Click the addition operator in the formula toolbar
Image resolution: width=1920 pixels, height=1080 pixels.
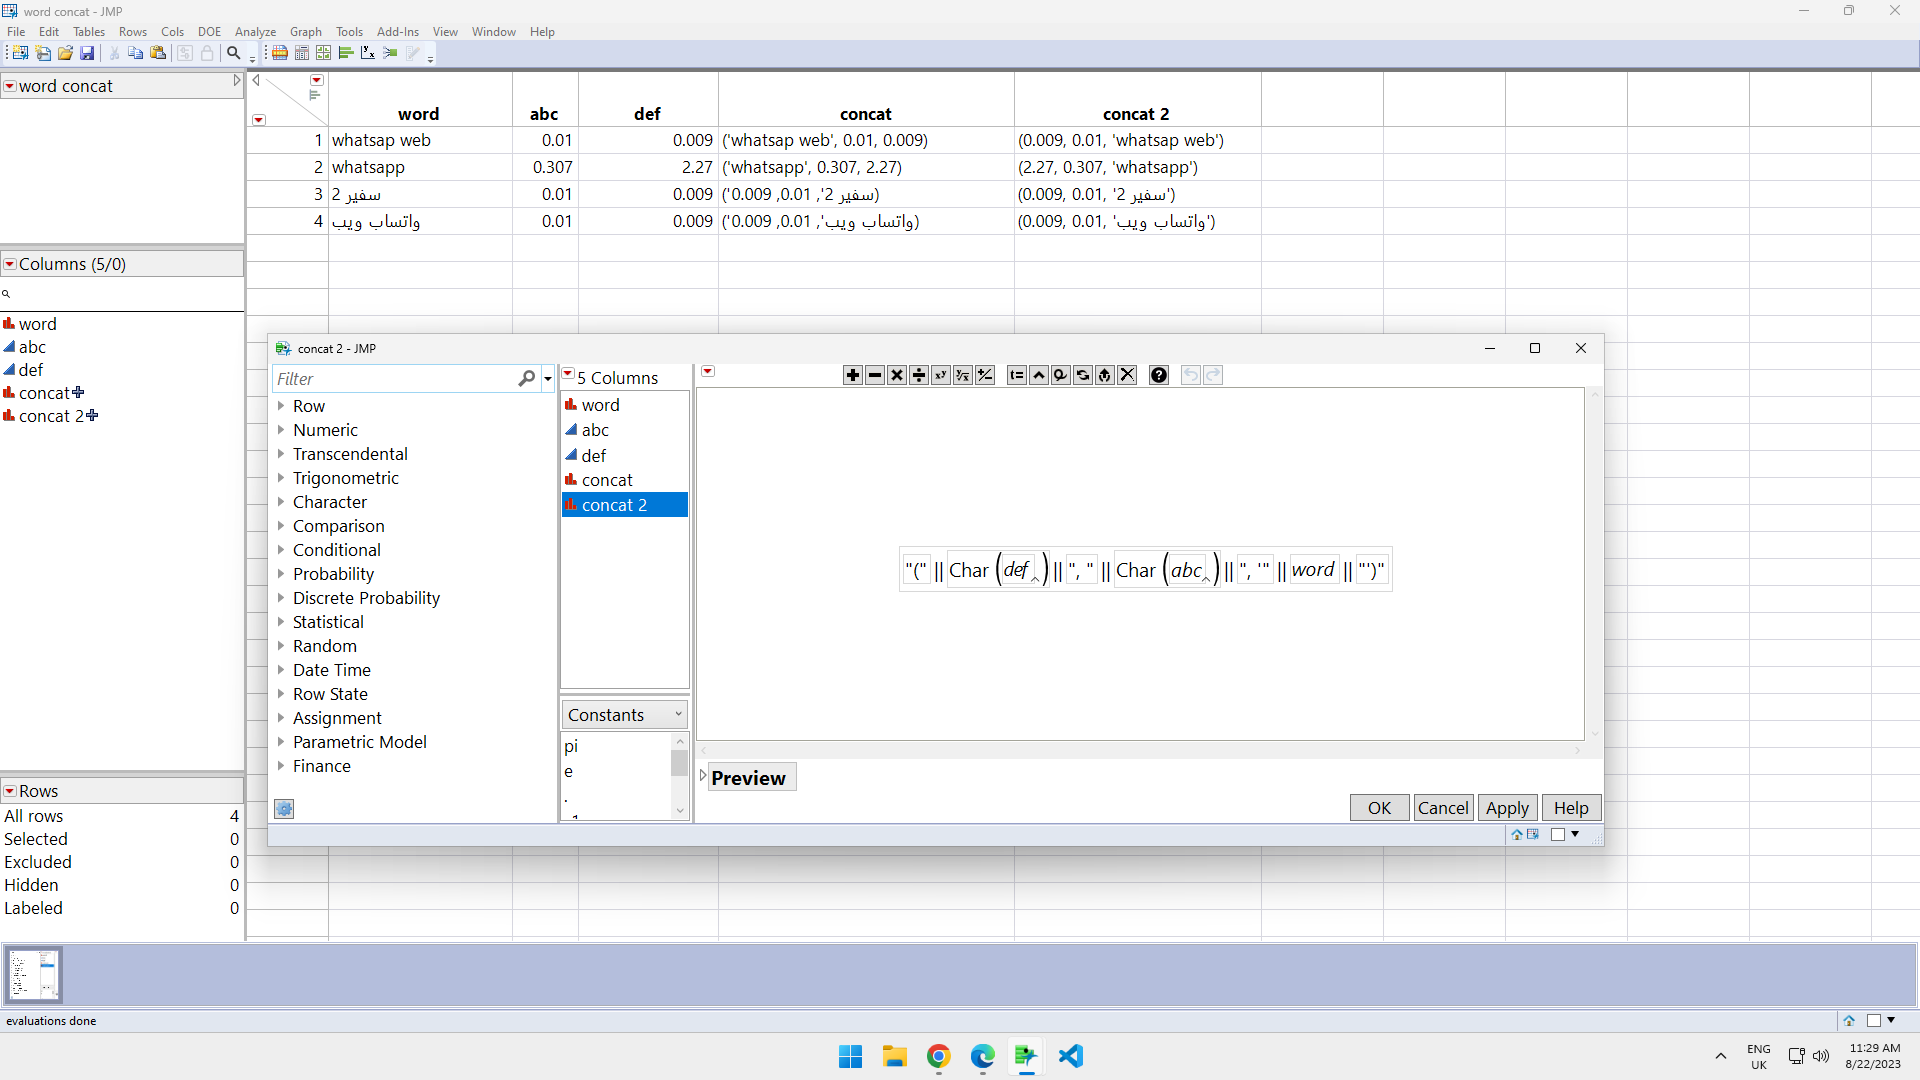852,375
